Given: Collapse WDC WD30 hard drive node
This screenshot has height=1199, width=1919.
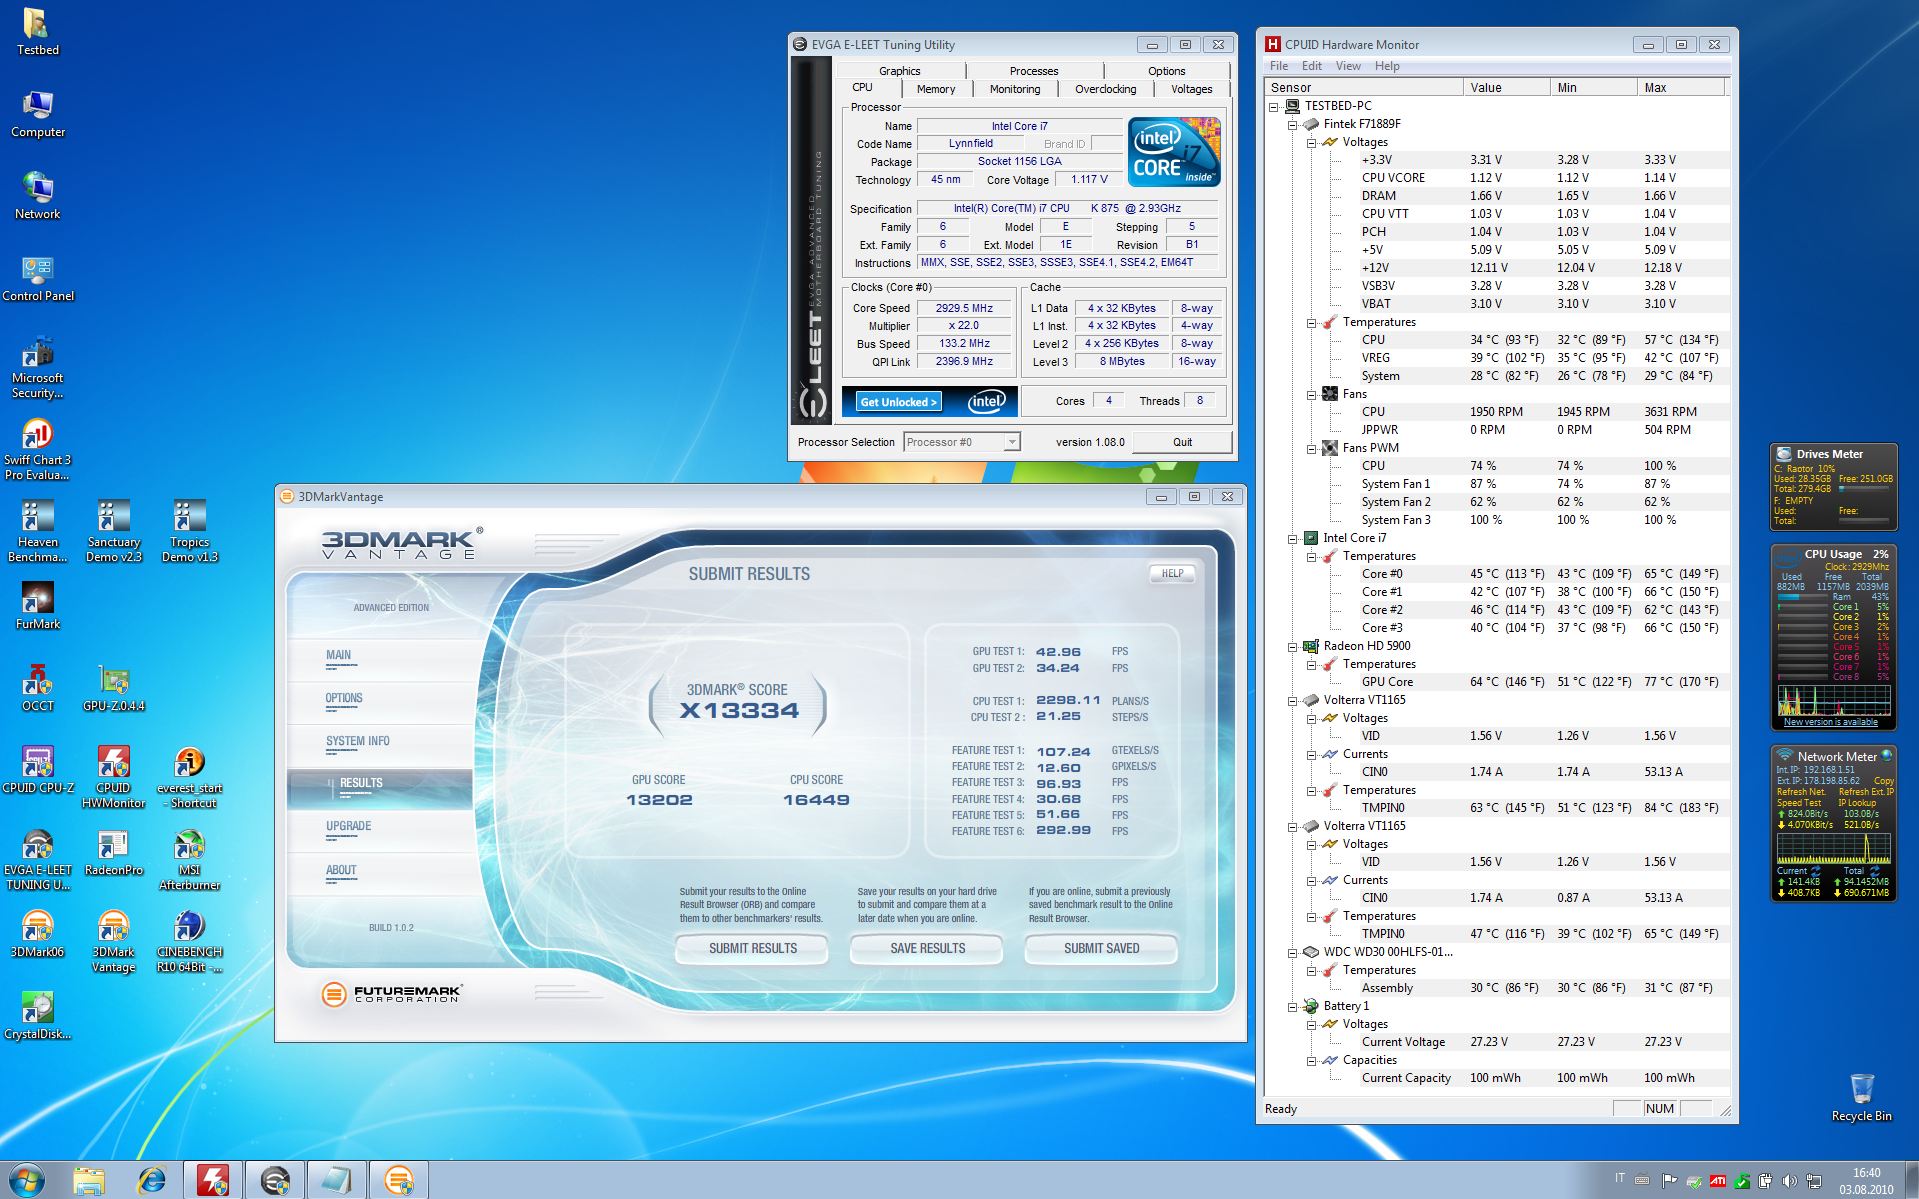Looking at the screenshot, I should [1292, 952].
